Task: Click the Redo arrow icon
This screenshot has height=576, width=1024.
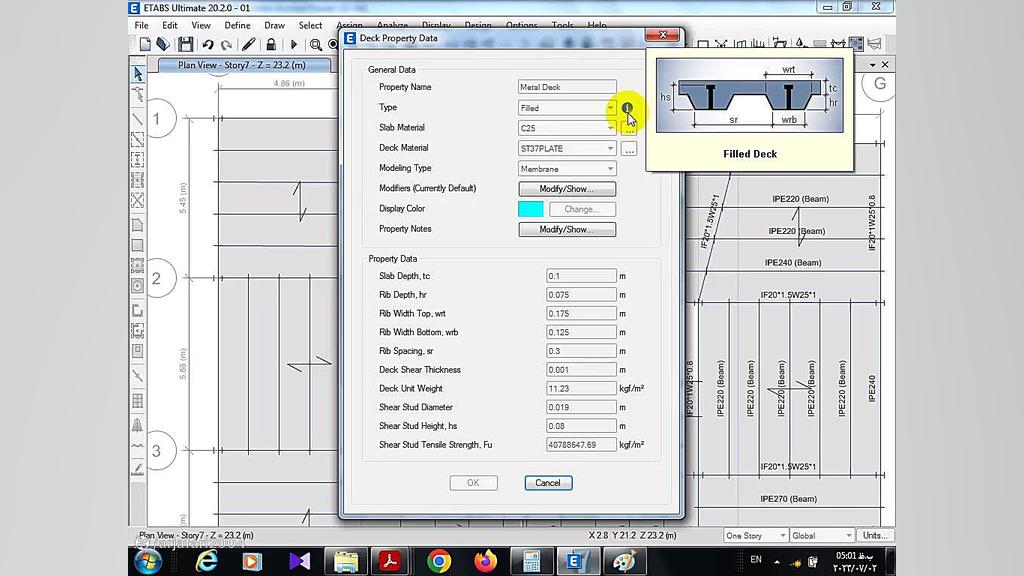Action: (226, 44)
